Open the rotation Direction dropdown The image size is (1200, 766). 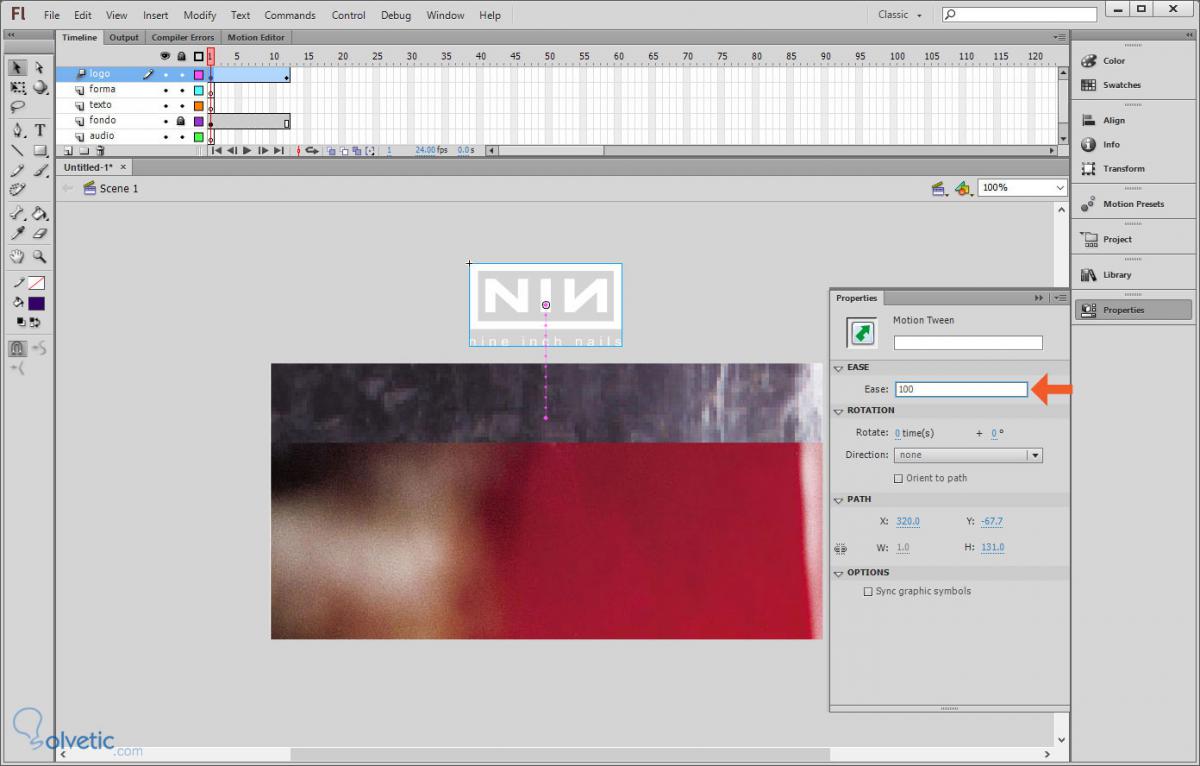click(968, 455)
